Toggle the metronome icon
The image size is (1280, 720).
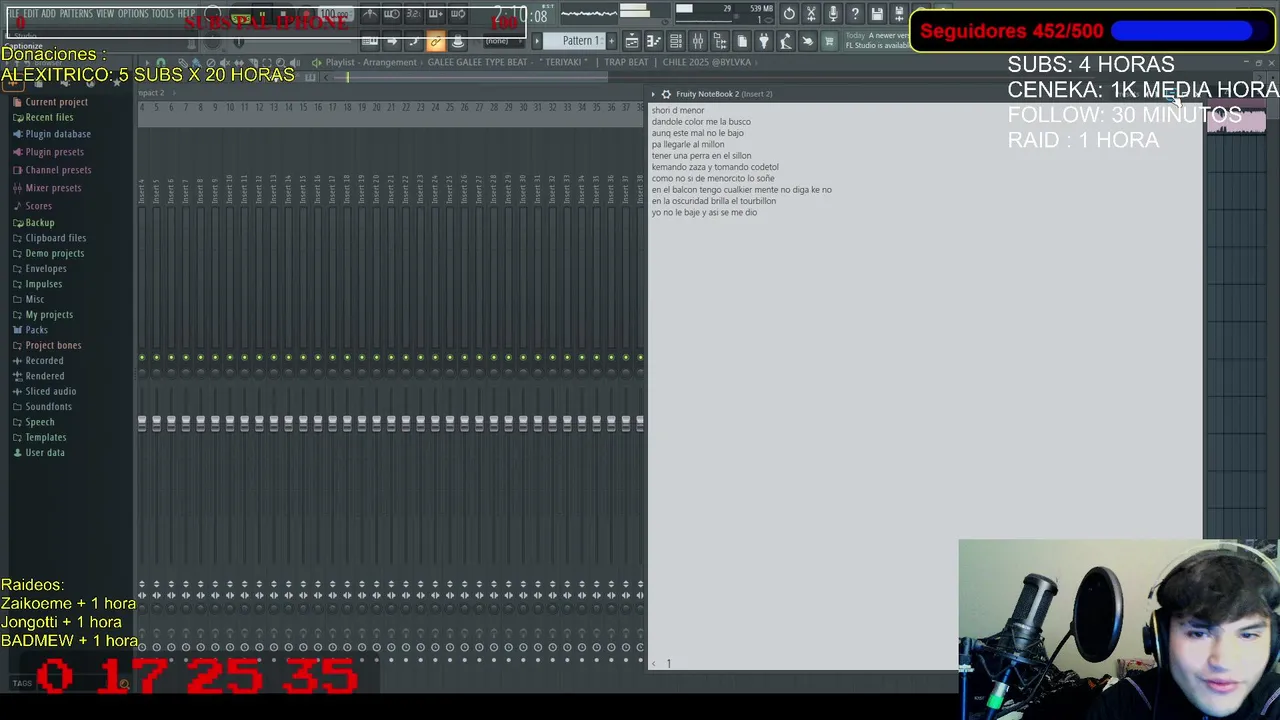[x=370, y=14]
